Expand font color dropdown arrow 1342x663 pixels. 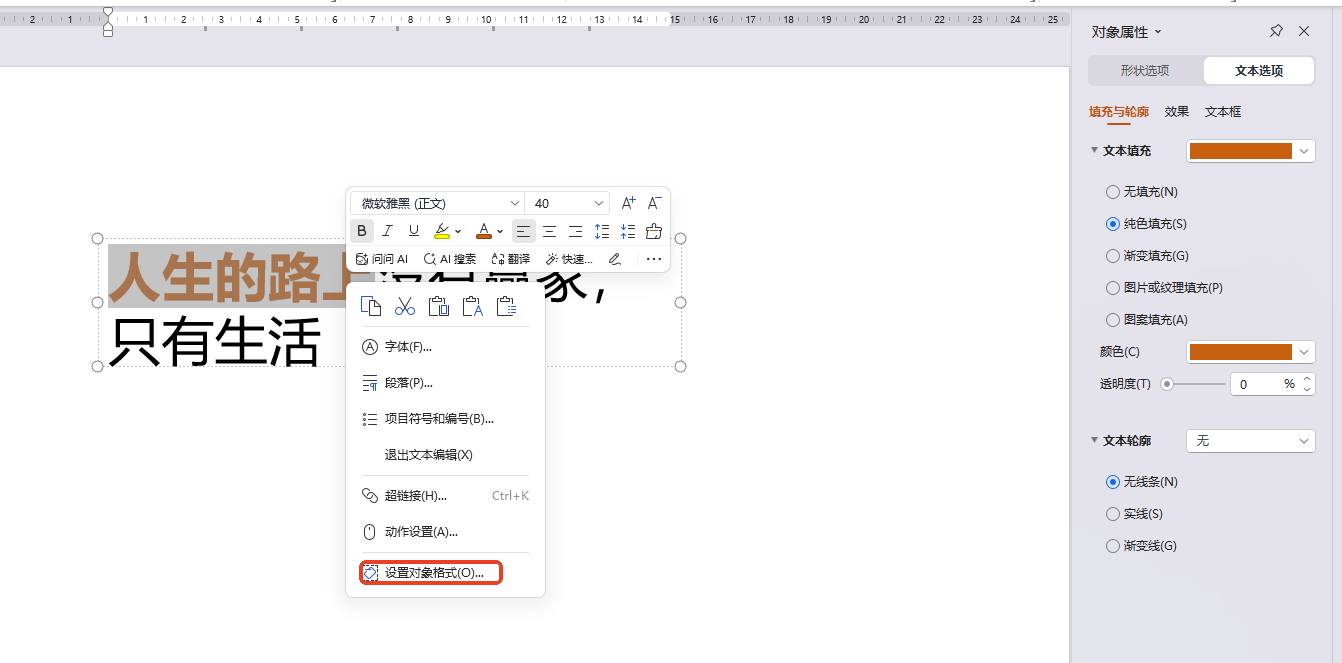click(x=500, y=231)
